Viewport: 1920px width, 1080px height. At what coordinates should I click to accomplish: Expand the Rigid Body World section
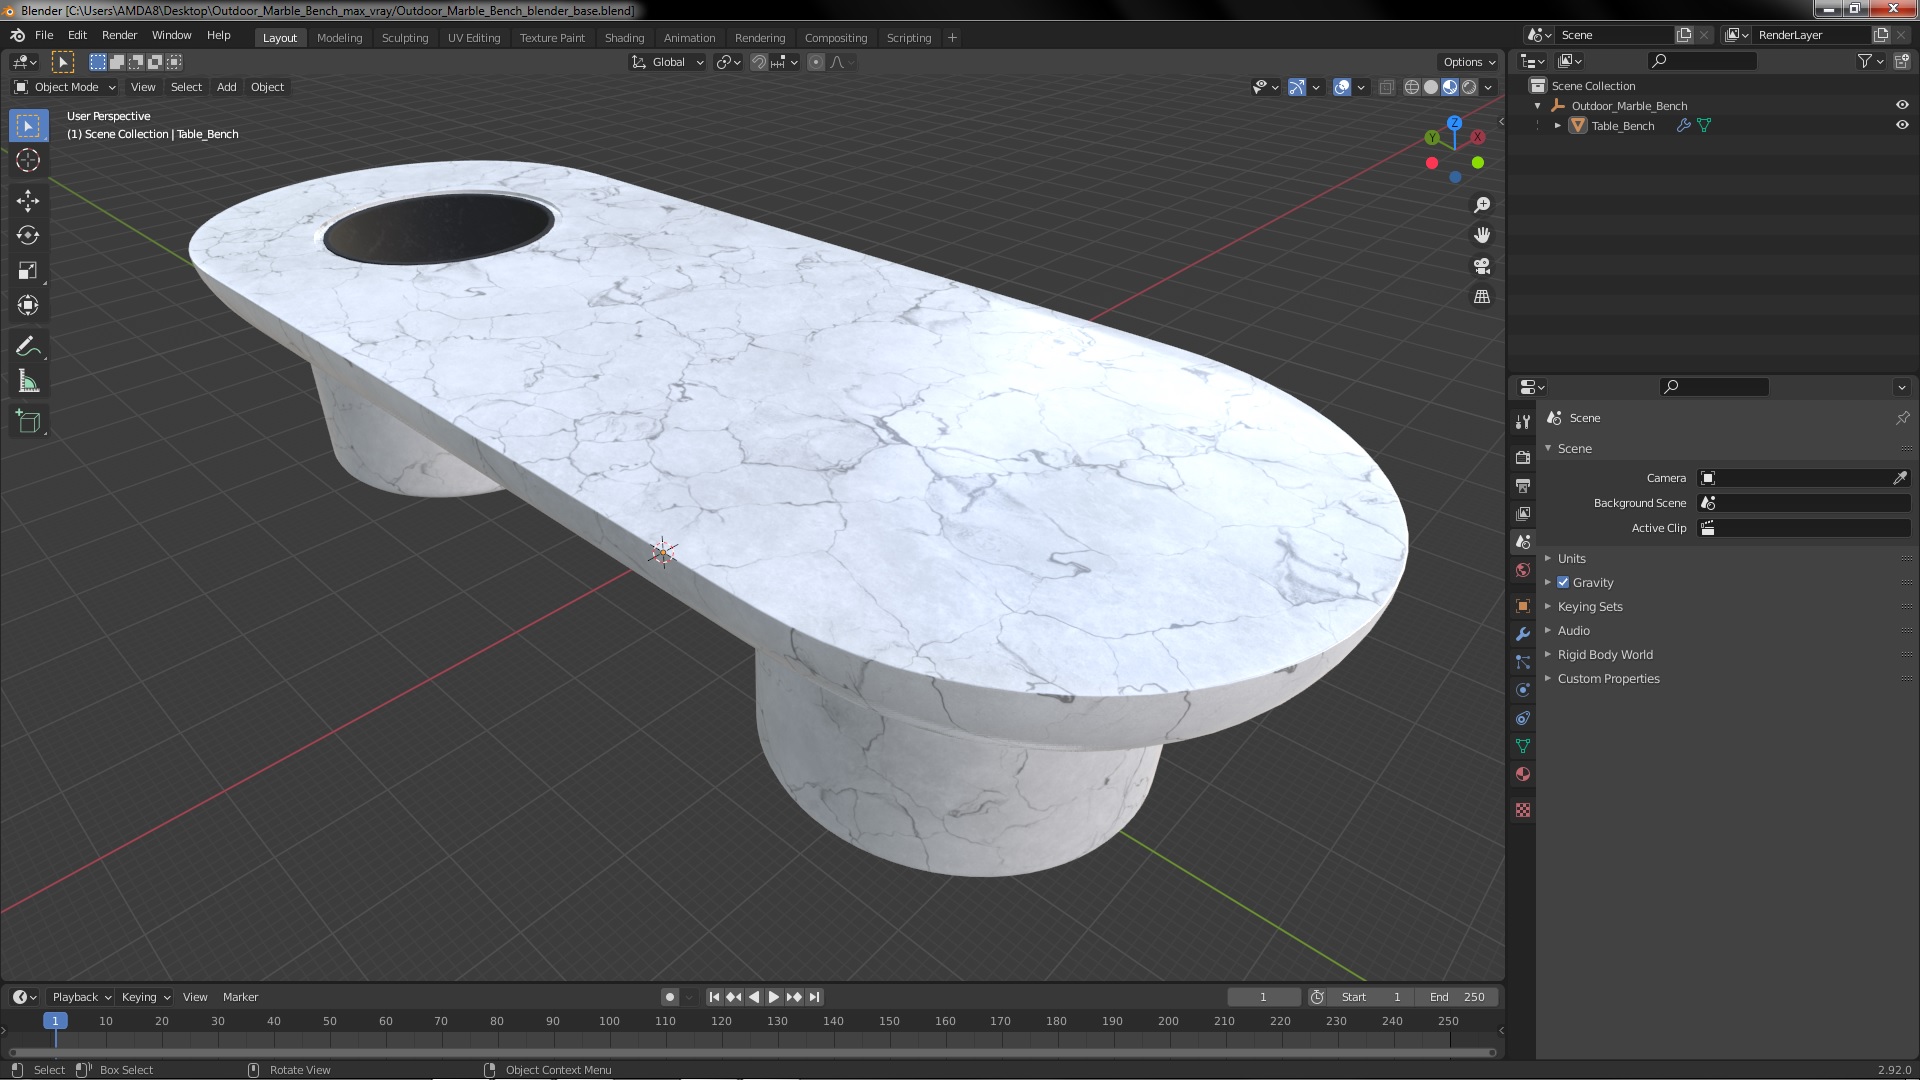click(1604, 654)
